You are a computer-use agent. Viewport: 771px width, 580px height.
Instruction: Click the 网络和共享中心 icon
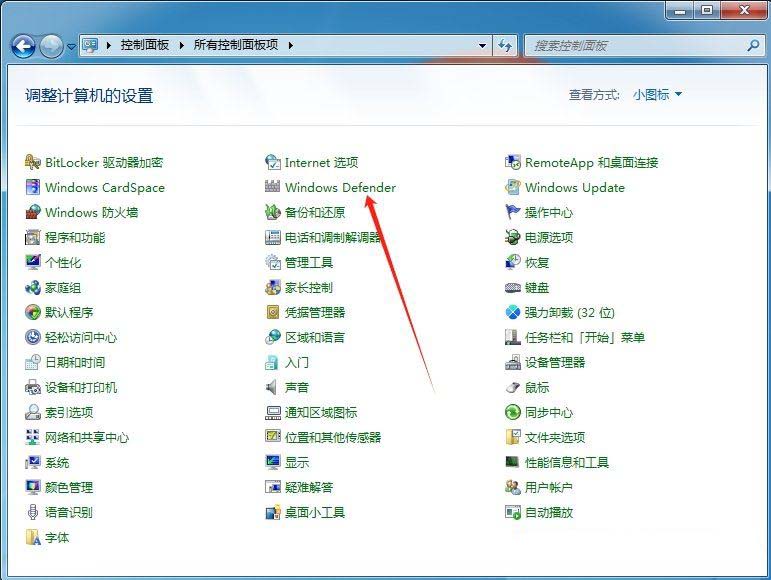32,437
